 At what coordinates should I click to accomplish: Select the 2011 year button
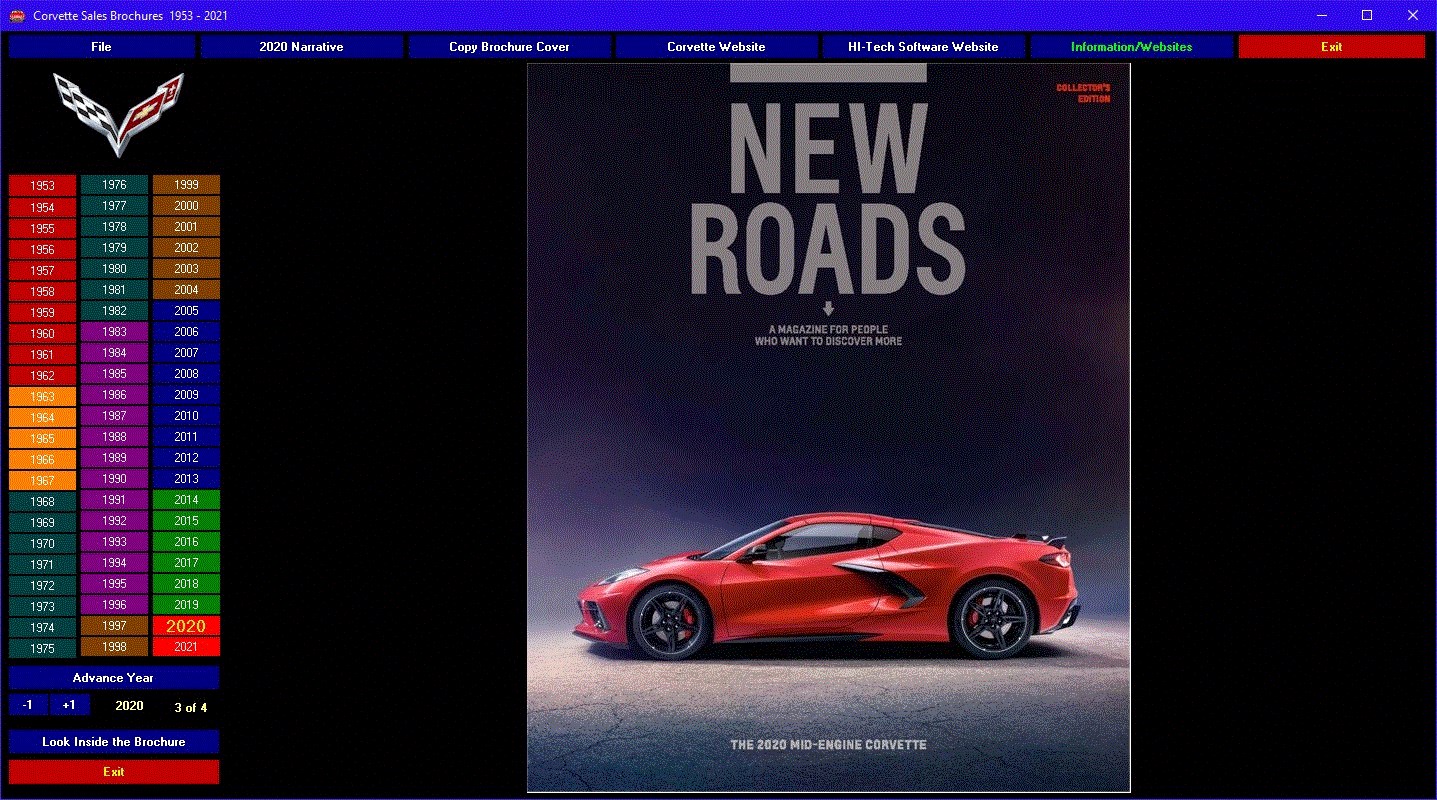(186, 437)
